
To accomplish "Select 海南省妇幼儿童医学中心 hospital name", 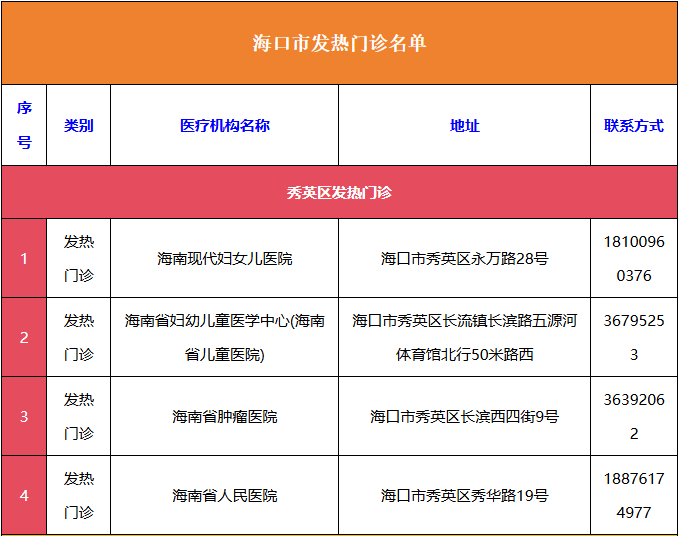I will point(224,337).
